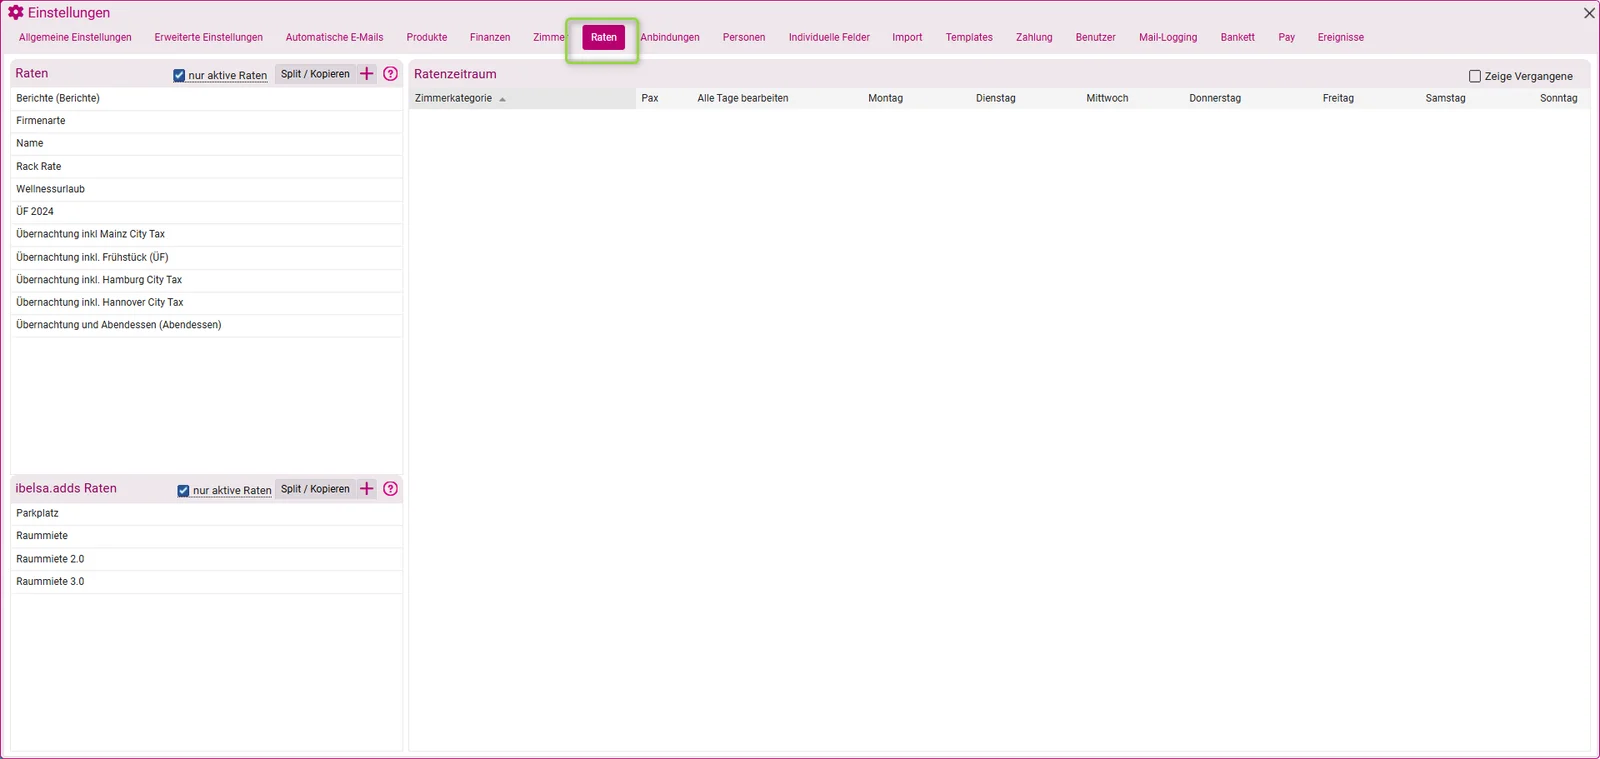
Task: Switch to the Templates tab
Action: [x=969, y=37]
